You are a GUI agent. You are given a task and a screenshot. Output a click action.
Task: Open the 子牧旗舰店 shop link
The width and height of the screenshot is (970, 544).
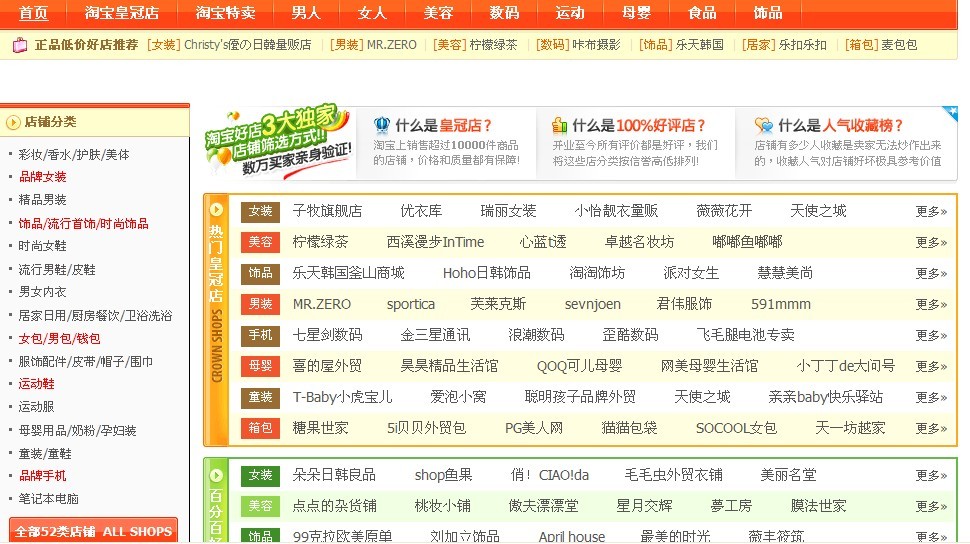coord(327,211)
